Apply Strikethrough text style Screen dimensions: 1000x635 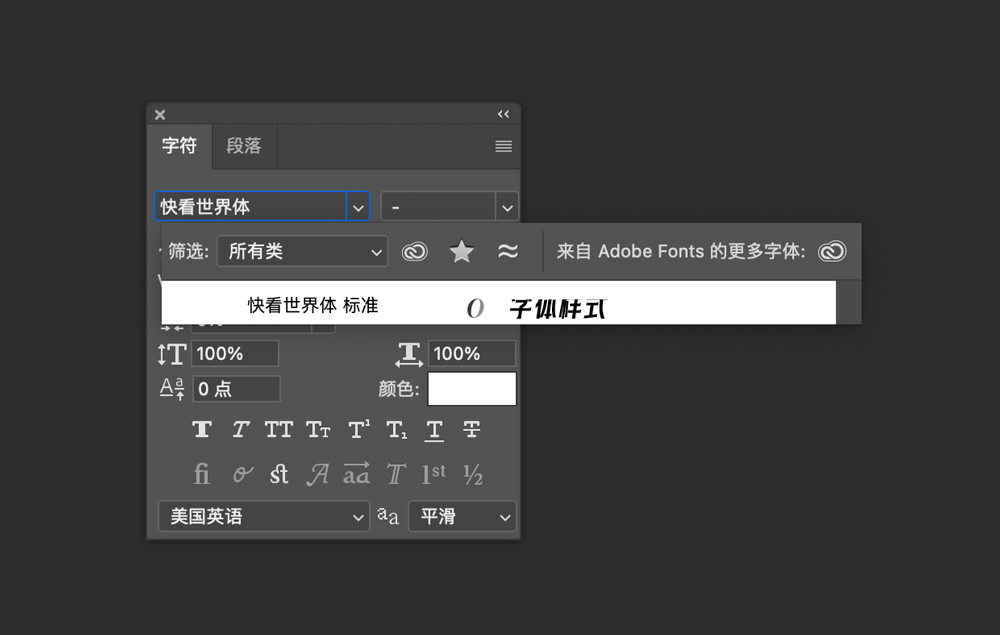point(472,430)
